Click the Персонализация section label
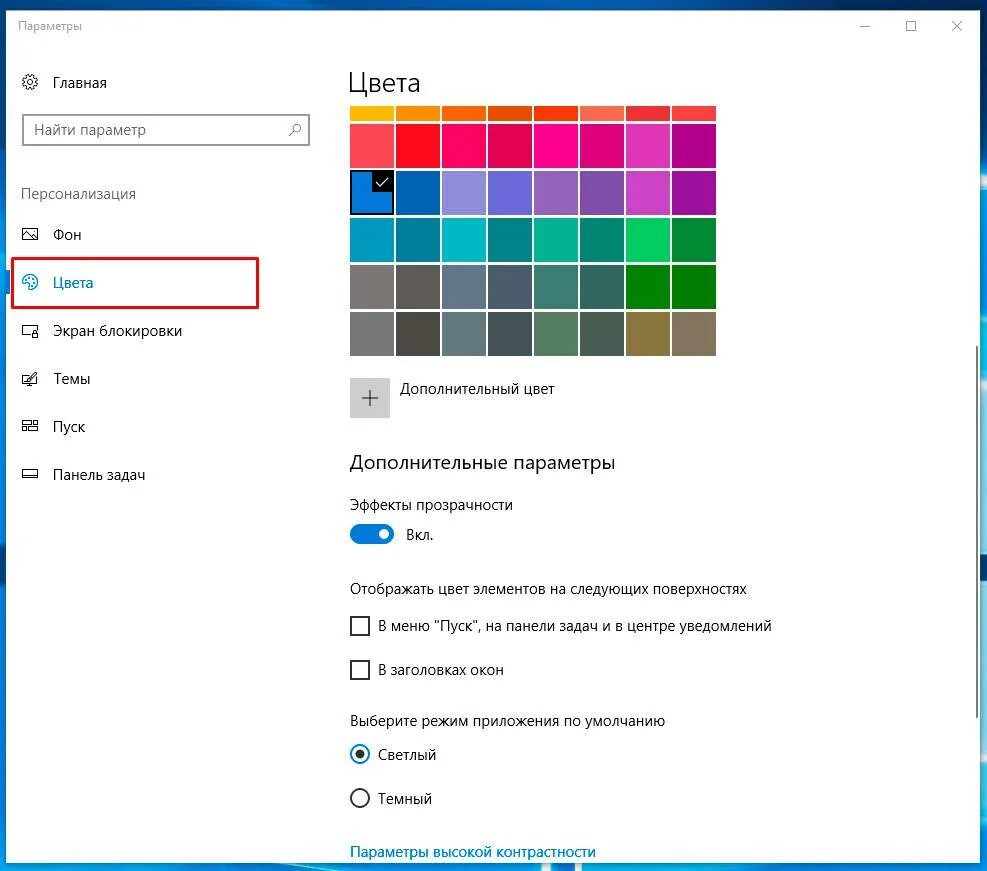Image resolution: width=987 pixels, height=871 pixels. pyautogui.click(x=78, y=194)
